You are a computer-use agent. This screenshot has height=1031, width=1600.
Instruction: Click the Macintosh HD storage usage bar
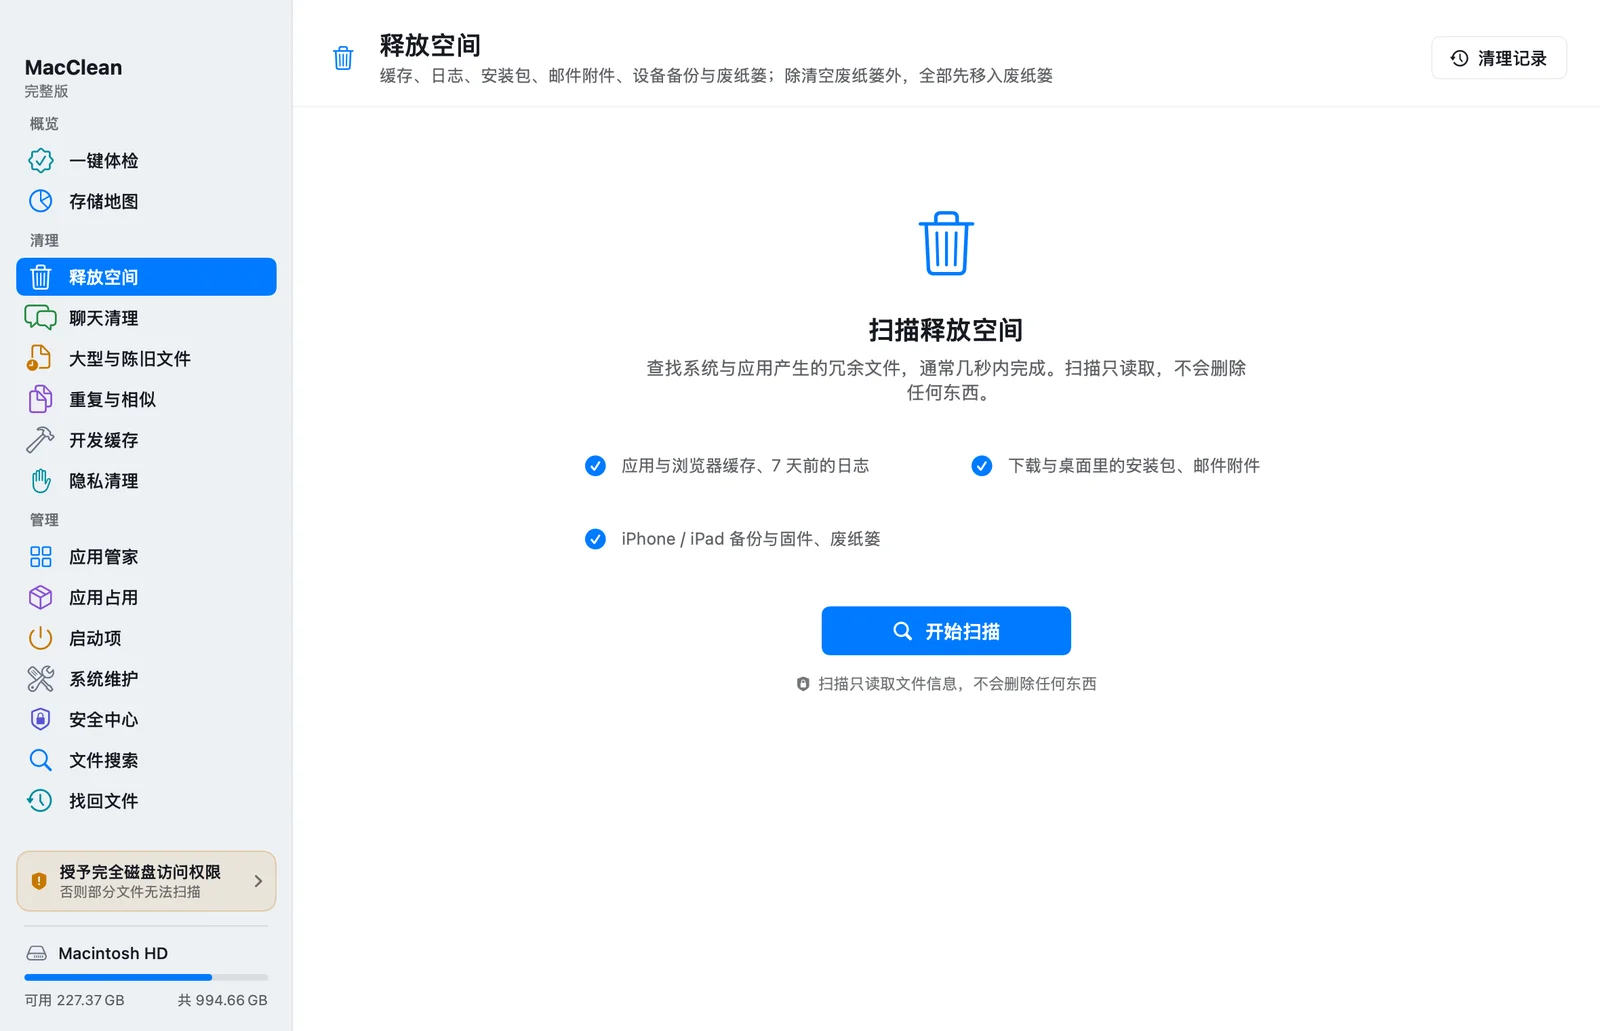pos(146,977)
